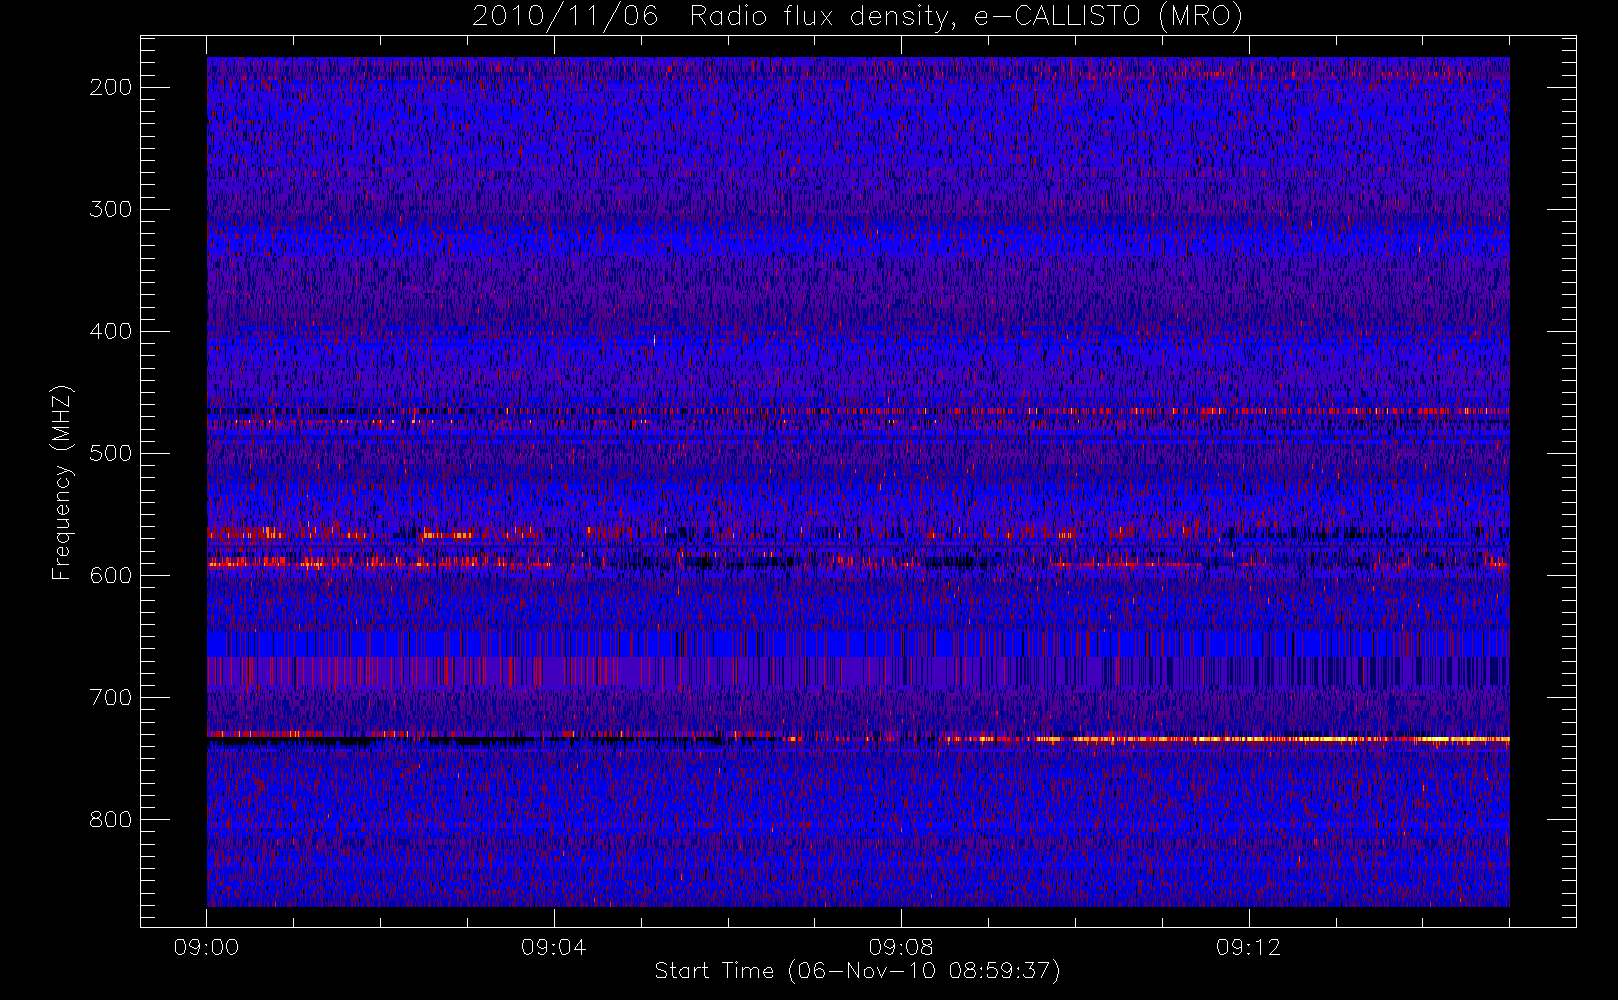
Task: Click time tick label '09:08'
Action: click(901, 947)
